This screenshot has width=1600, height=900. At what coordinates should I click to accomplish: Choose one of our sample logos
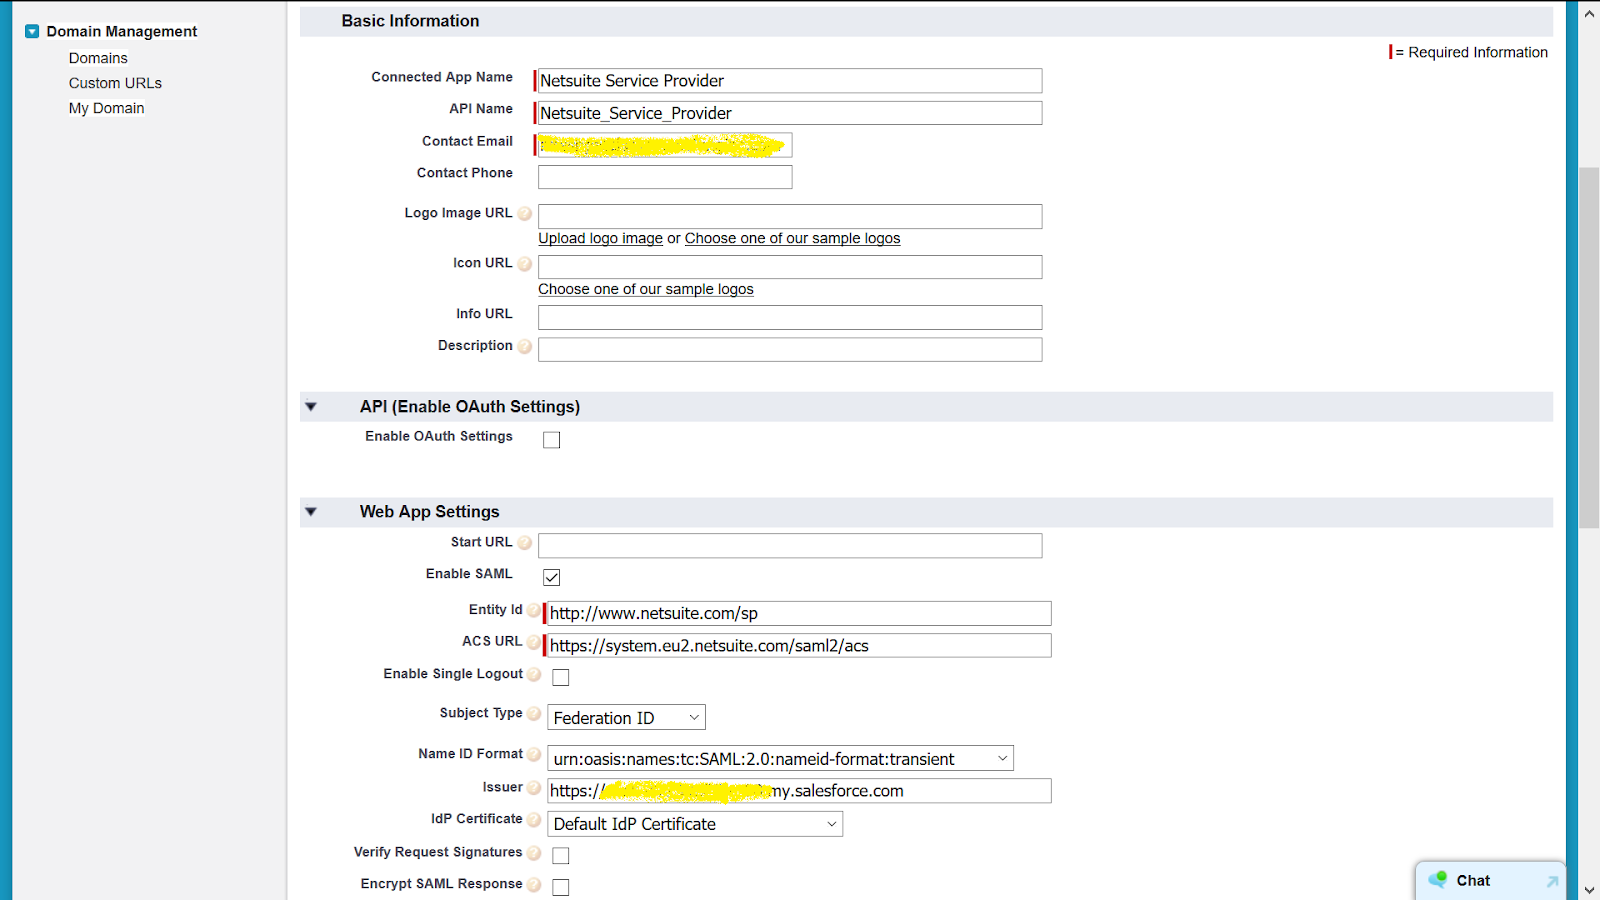tap(645, 289)
